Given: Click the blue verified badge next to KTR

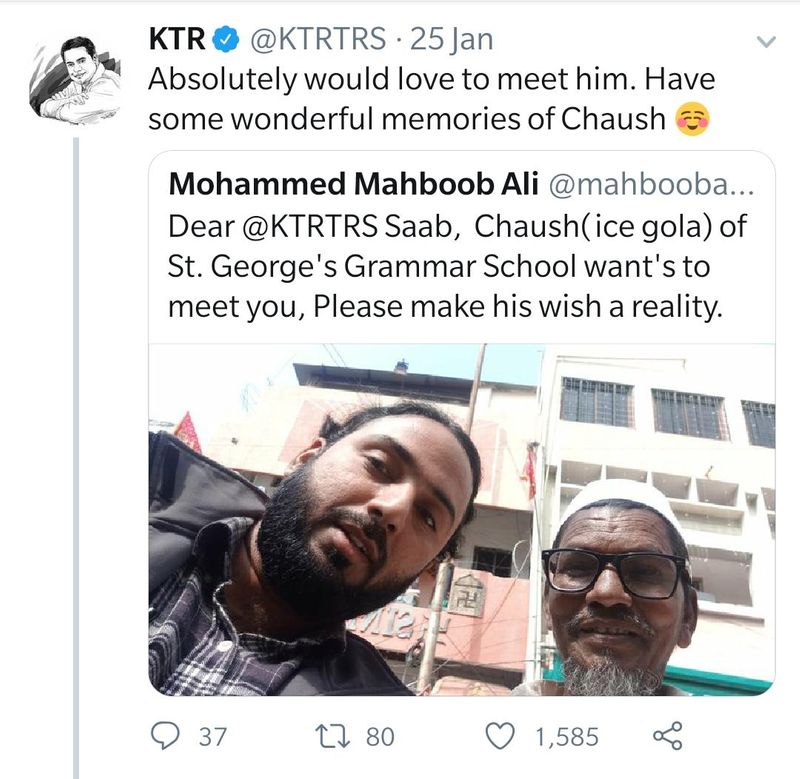Looking at the screenshot, I should 227,40.
